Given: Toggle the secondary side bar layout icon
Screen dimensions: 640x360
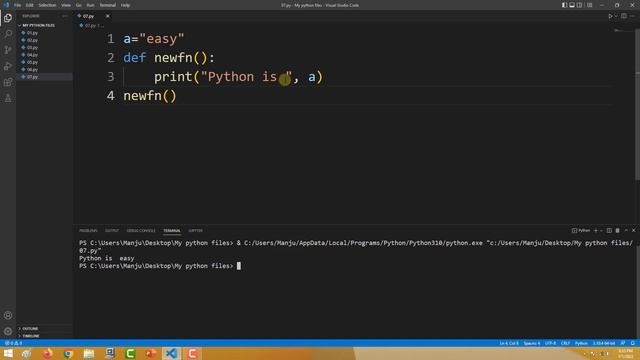Looking at the screenshot, I should 579,5.
